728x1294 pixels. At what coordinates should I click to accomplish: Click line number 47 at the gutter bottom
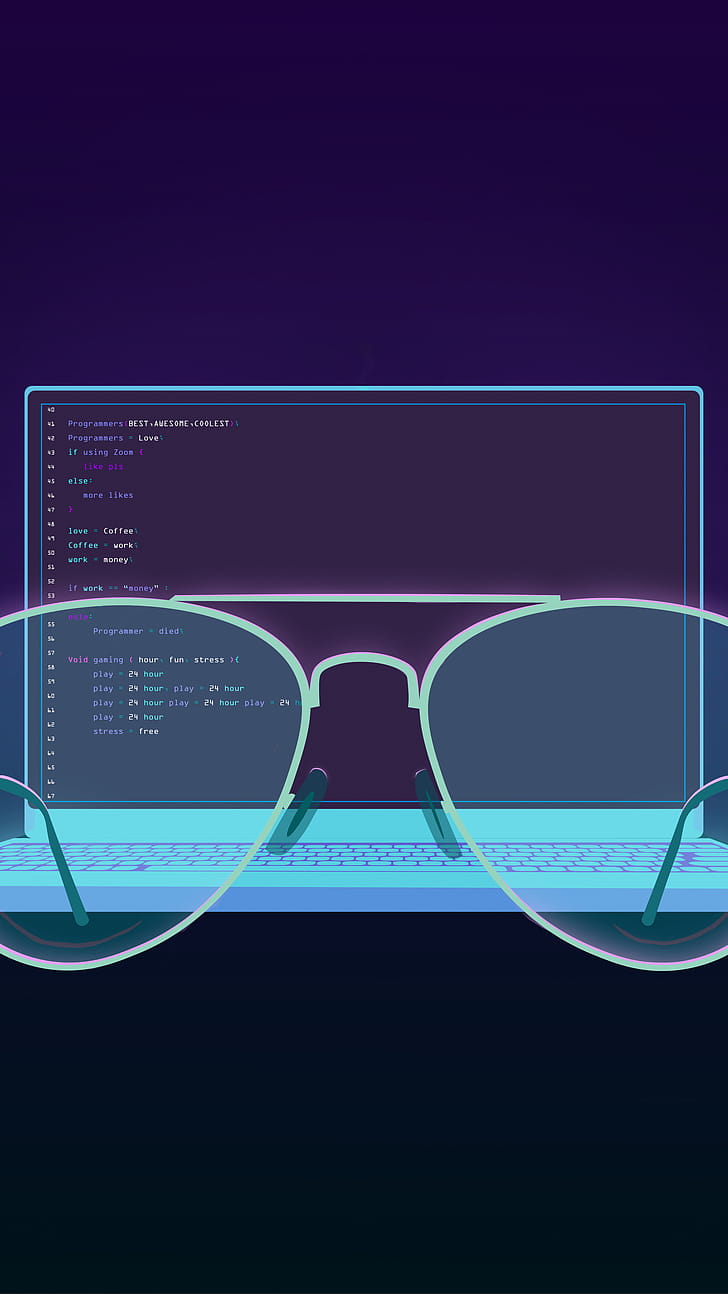tap(51, 796)
